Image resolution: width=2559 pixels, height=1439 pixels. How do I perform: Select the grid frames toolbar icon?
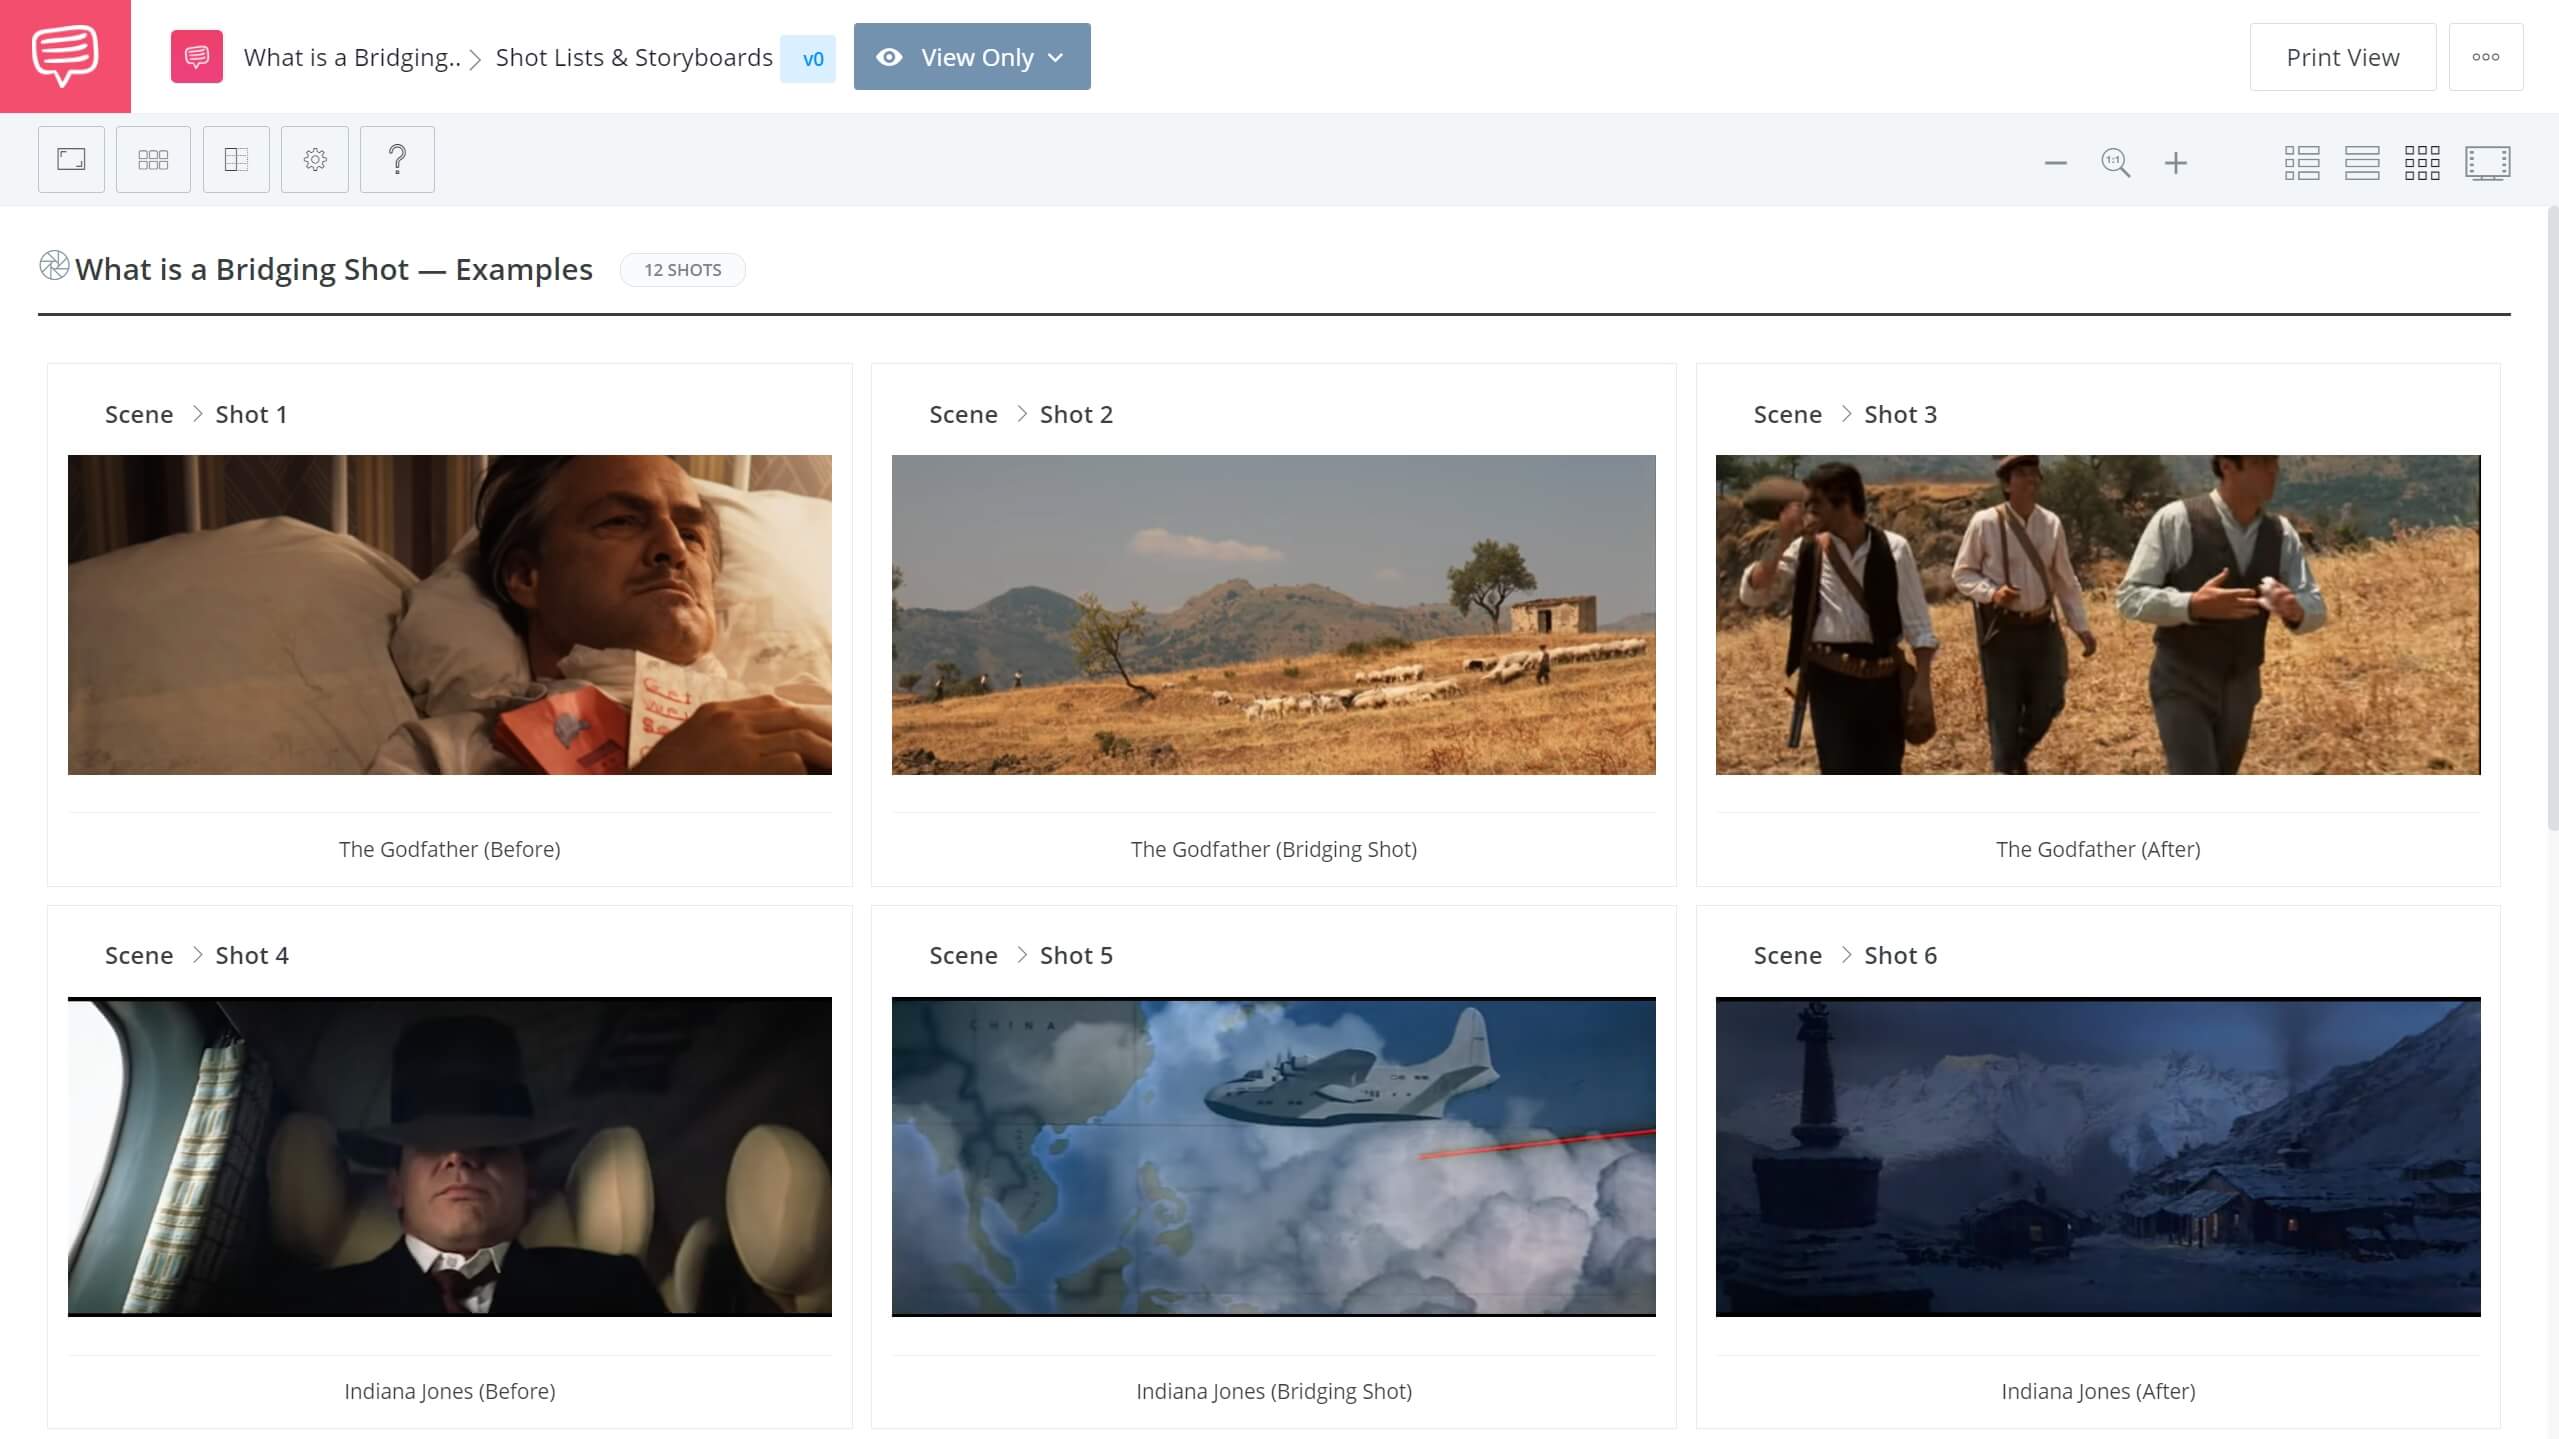point(153,159)
